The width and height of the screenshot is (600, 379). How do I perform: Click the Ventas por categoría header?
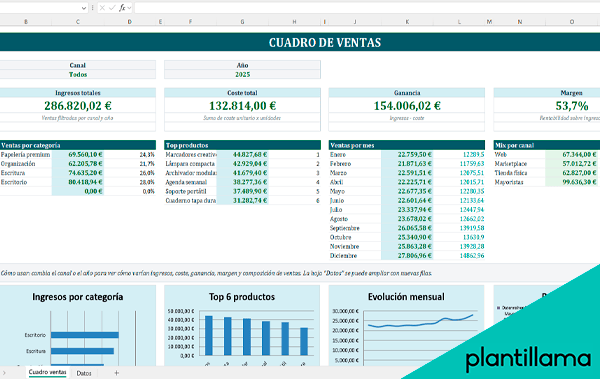click(x=78, y=145)
